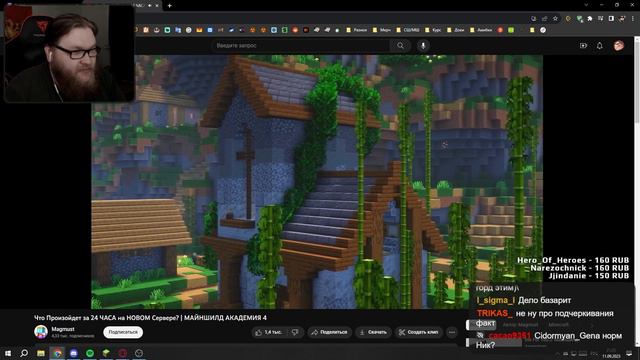The image size is (640, 360).
Task: Open File Explorer from taskbar
Action: point(41,353)
